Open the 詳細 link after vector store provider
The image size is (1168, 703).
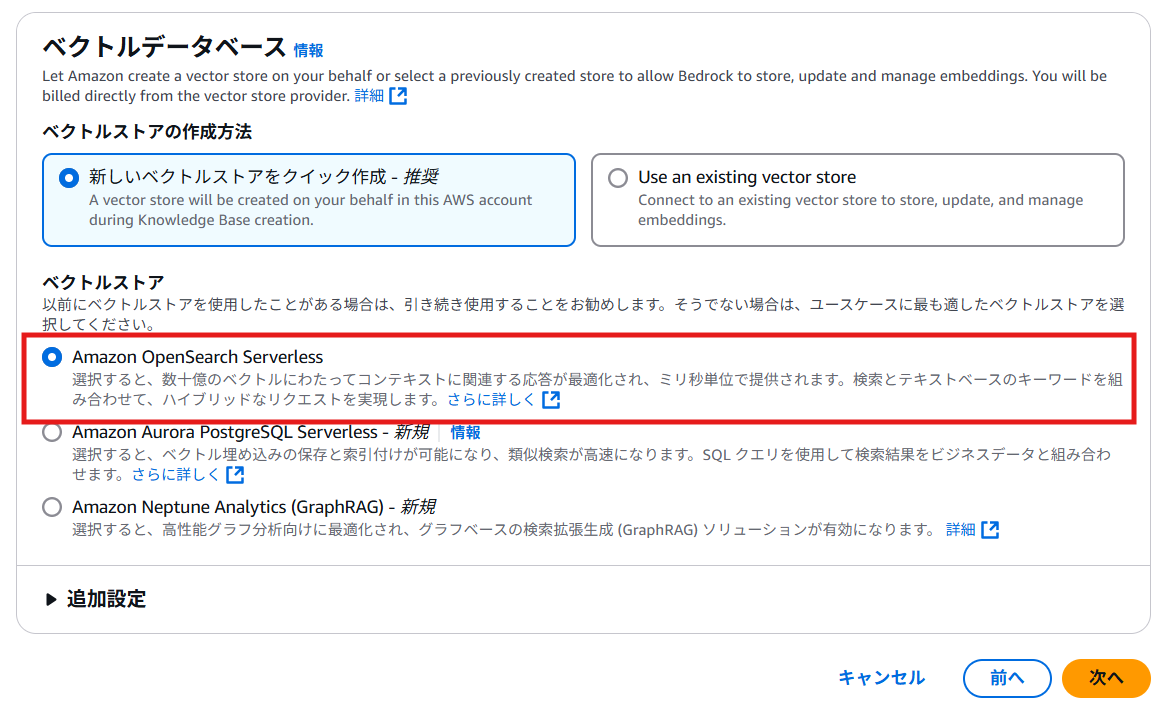click(x=369, y=96)
